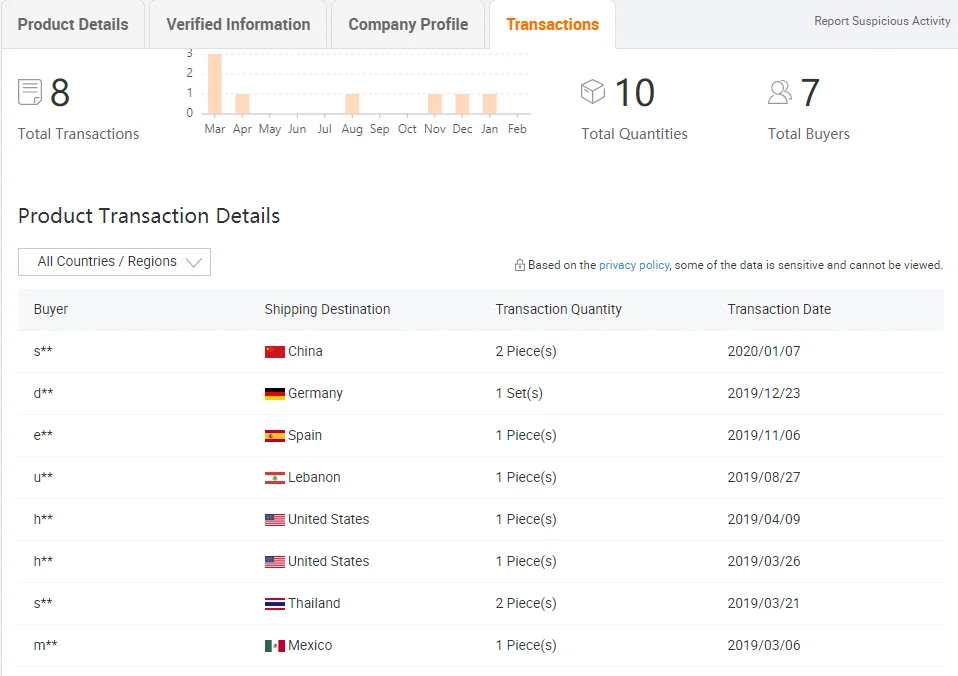Click the Total Transactions document icon

pos(30,92)
